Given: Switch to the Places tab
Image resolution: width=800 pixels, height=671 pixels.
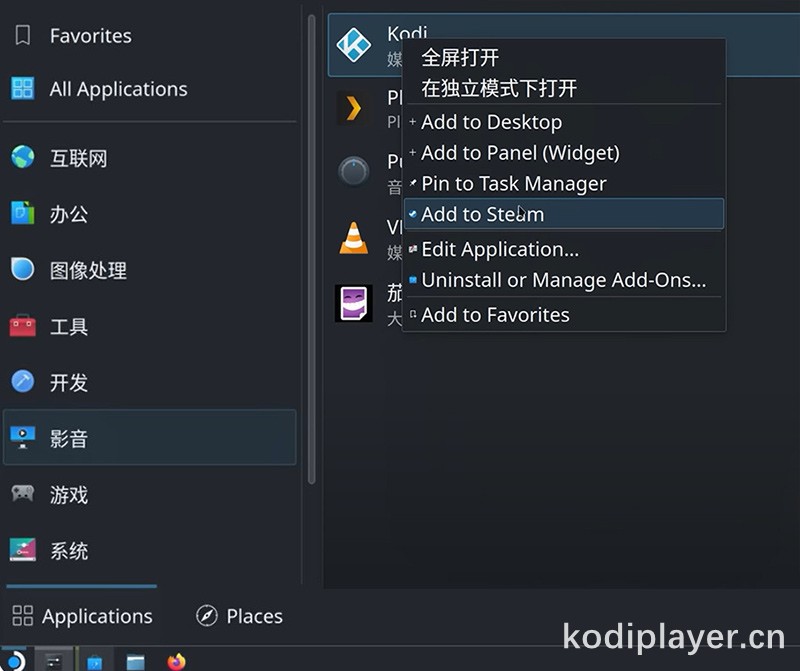Looking at the screenshot, I should [239, 616].
